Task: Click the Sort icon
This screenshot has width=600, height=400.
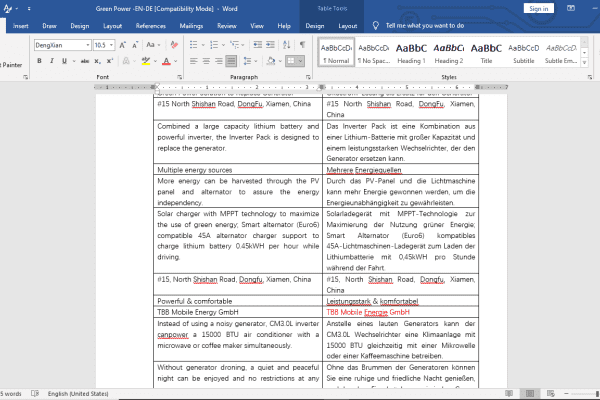Action: coord(287,45)
